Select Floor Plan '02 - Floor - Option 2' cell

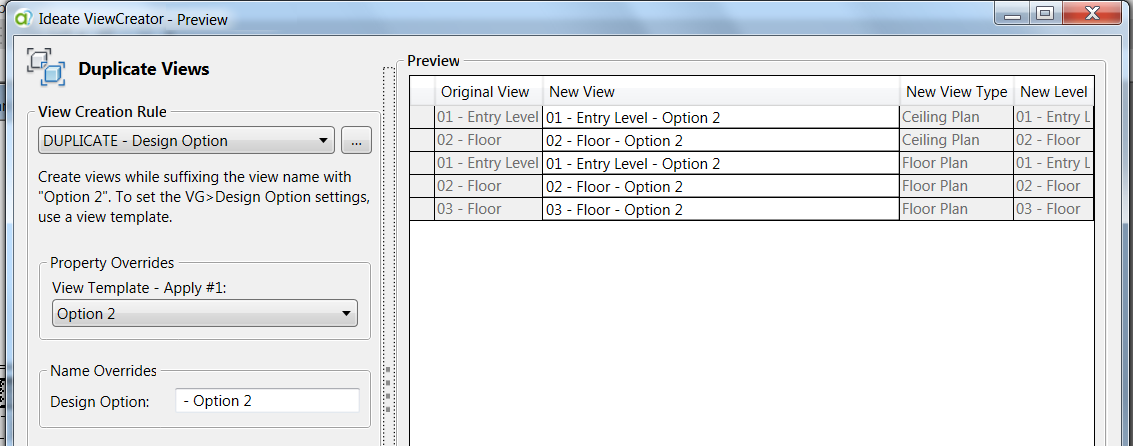coord(721,186)
